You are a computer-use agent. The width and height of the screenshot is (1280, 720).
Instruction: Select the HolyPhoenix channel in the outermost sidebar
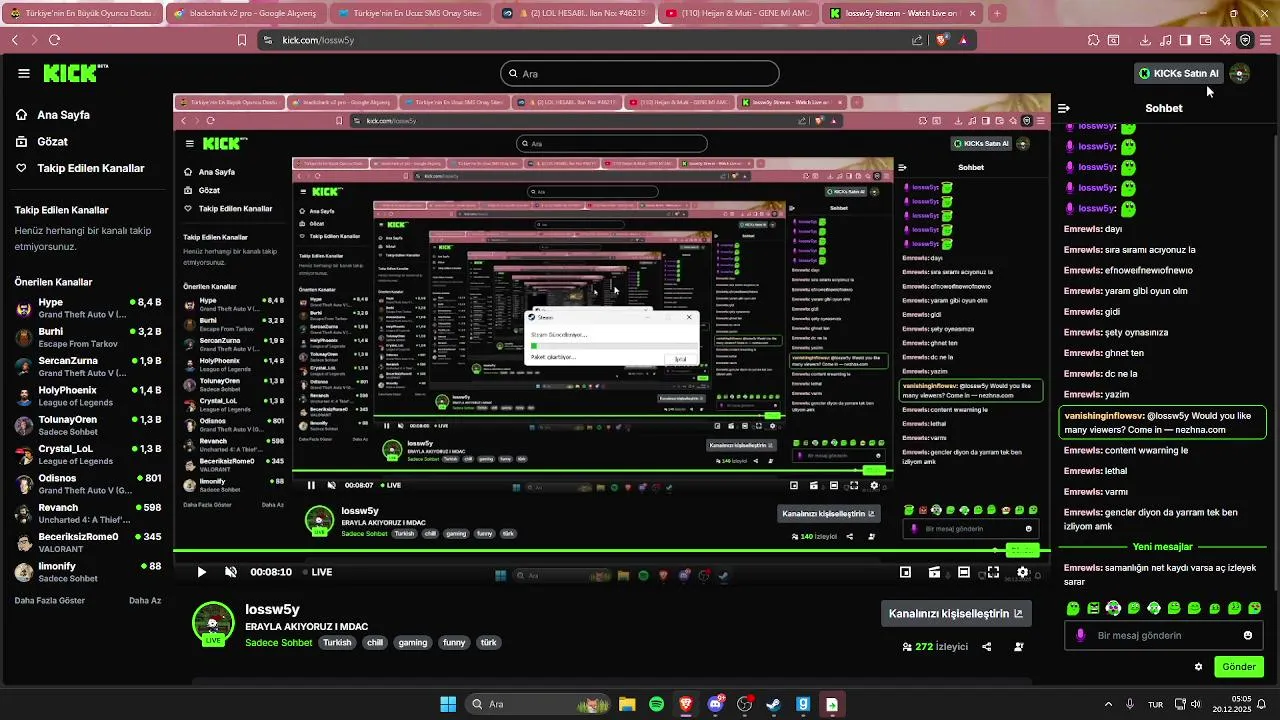pyautogui.click(x=88, y=396)
